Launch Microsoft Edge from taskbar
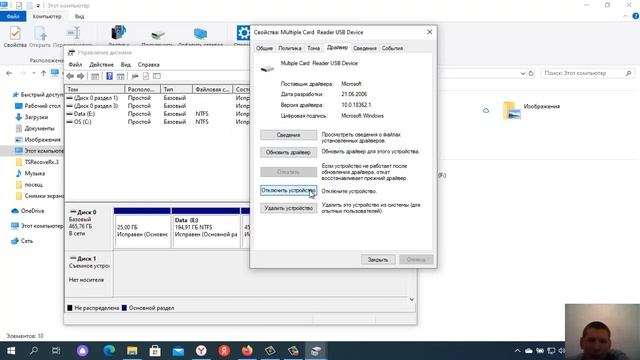640x360 pixels. click(109, 351)
